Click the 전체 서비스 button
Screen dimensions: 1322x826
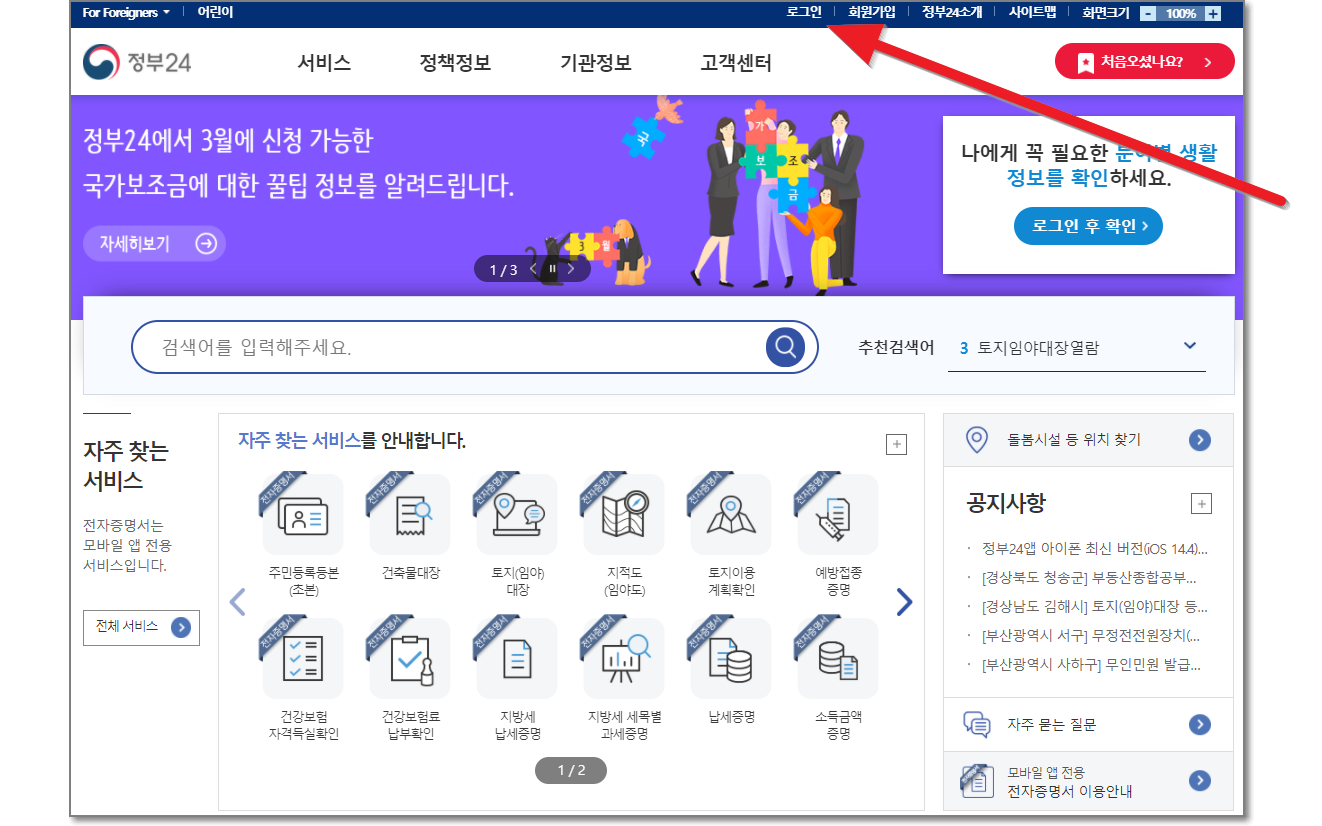pyautogui.click(x=141, y=627)
